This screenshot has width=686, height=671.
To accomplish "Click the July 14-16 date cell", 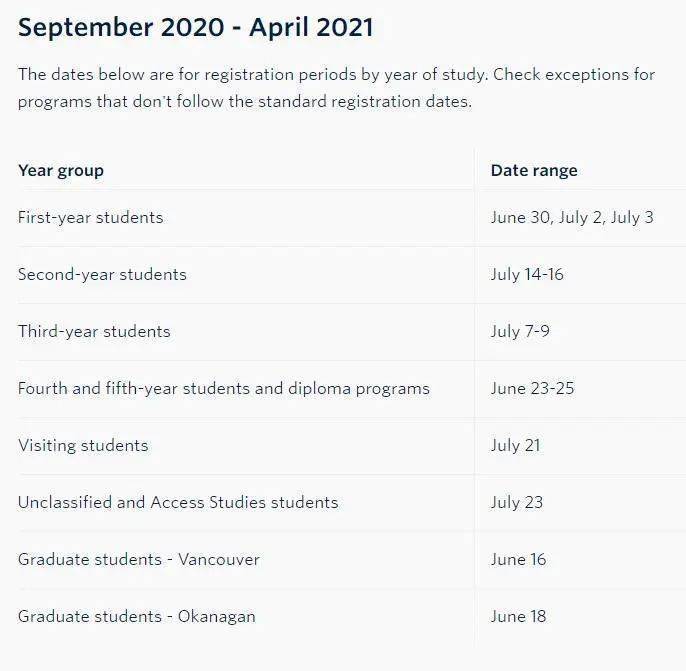I will (527, 274).
